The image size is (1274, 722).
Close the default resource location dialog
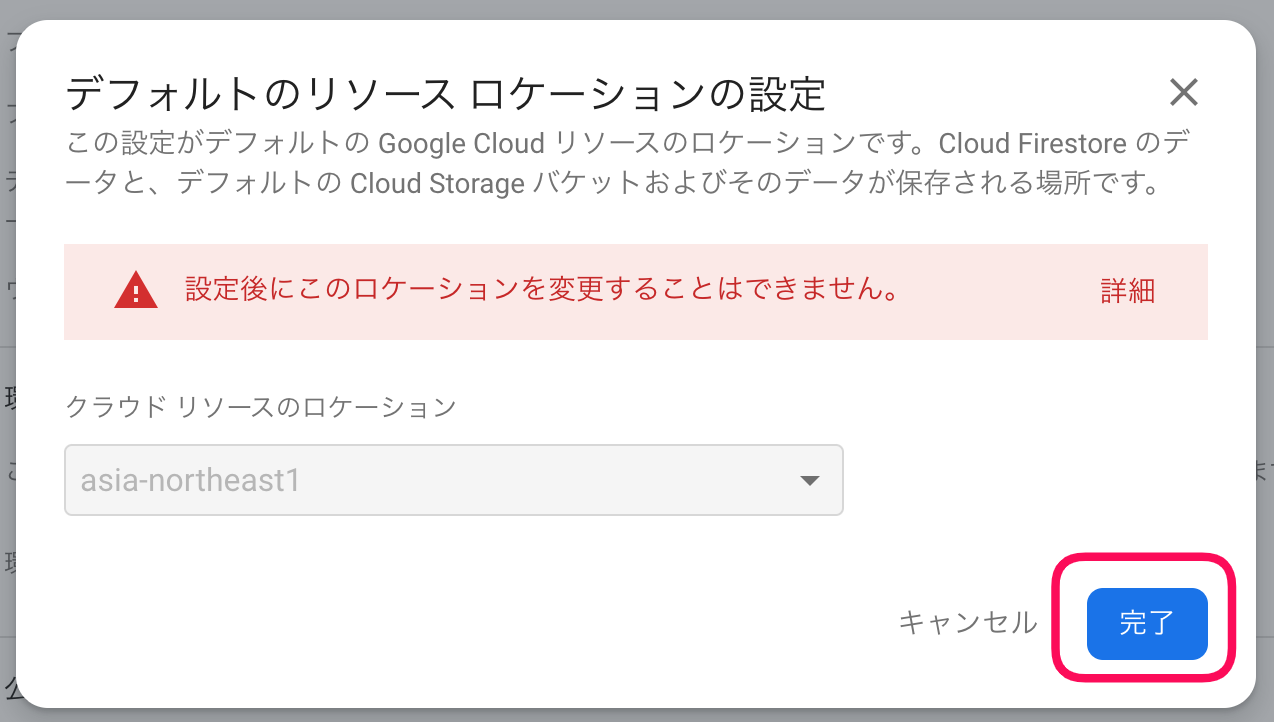point(1184,93)
